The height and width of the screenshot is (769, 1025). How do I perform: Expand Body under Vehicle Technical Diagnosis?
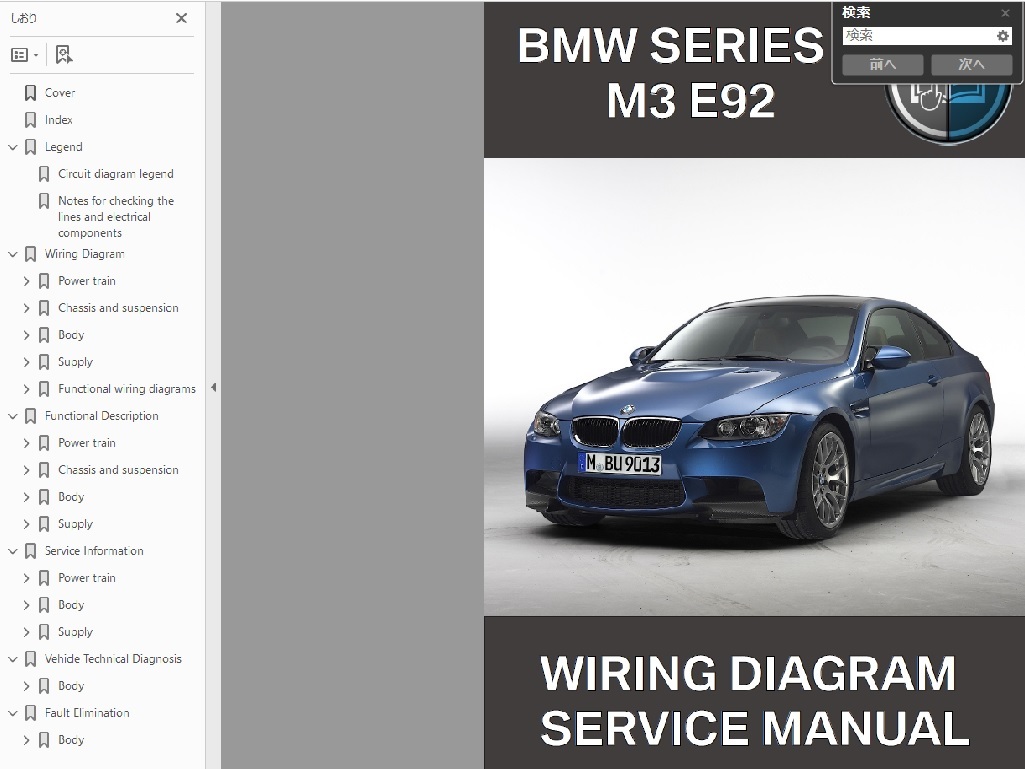click(26, 686)
